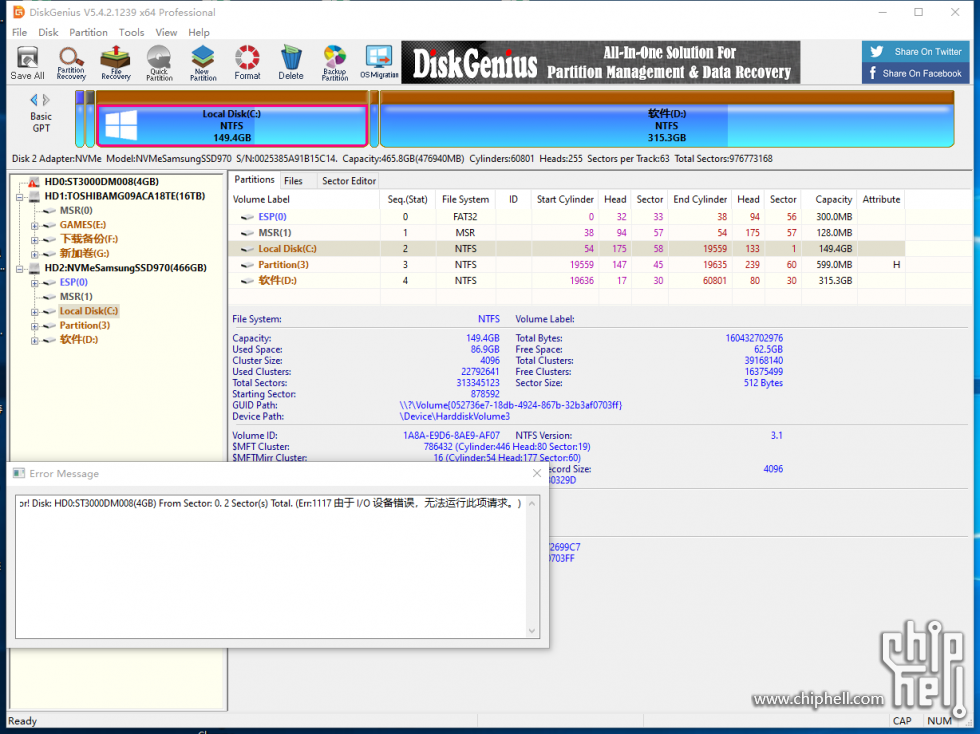Click Share On Twitter button
This screenshot has width=980, height=734.
916,52
